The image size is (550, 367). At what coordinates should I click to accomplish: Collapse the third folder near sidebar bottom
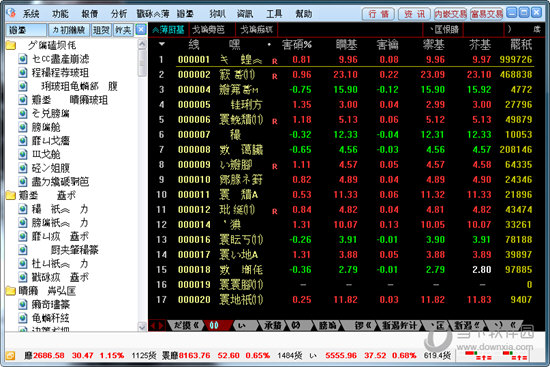click(x=11, y=291)
